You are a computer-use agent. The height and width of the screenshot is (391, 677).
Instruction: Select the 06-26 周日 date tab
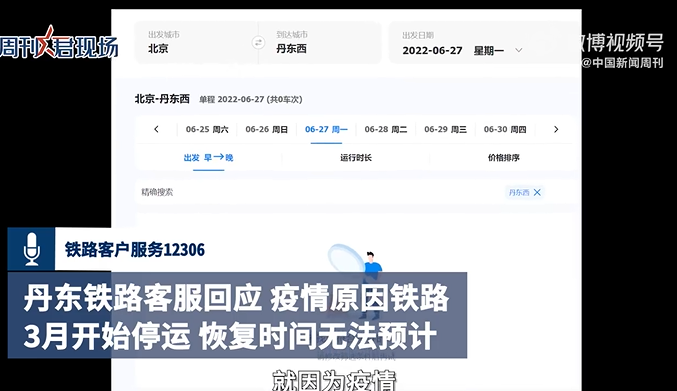pos(266,129)
